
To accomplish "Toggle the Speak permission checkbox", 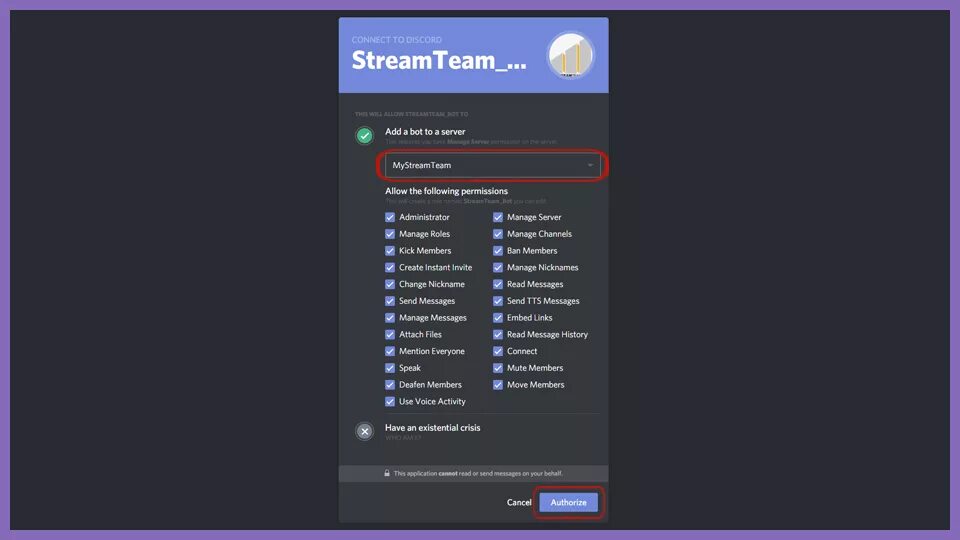I will [390, 368].
